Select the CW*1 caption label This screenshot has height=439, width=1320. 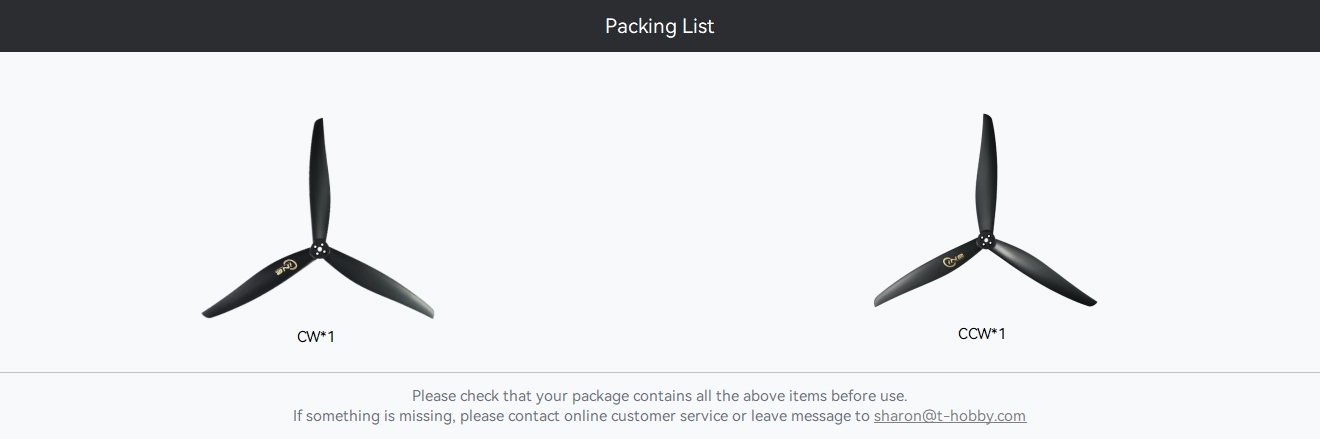316,337
